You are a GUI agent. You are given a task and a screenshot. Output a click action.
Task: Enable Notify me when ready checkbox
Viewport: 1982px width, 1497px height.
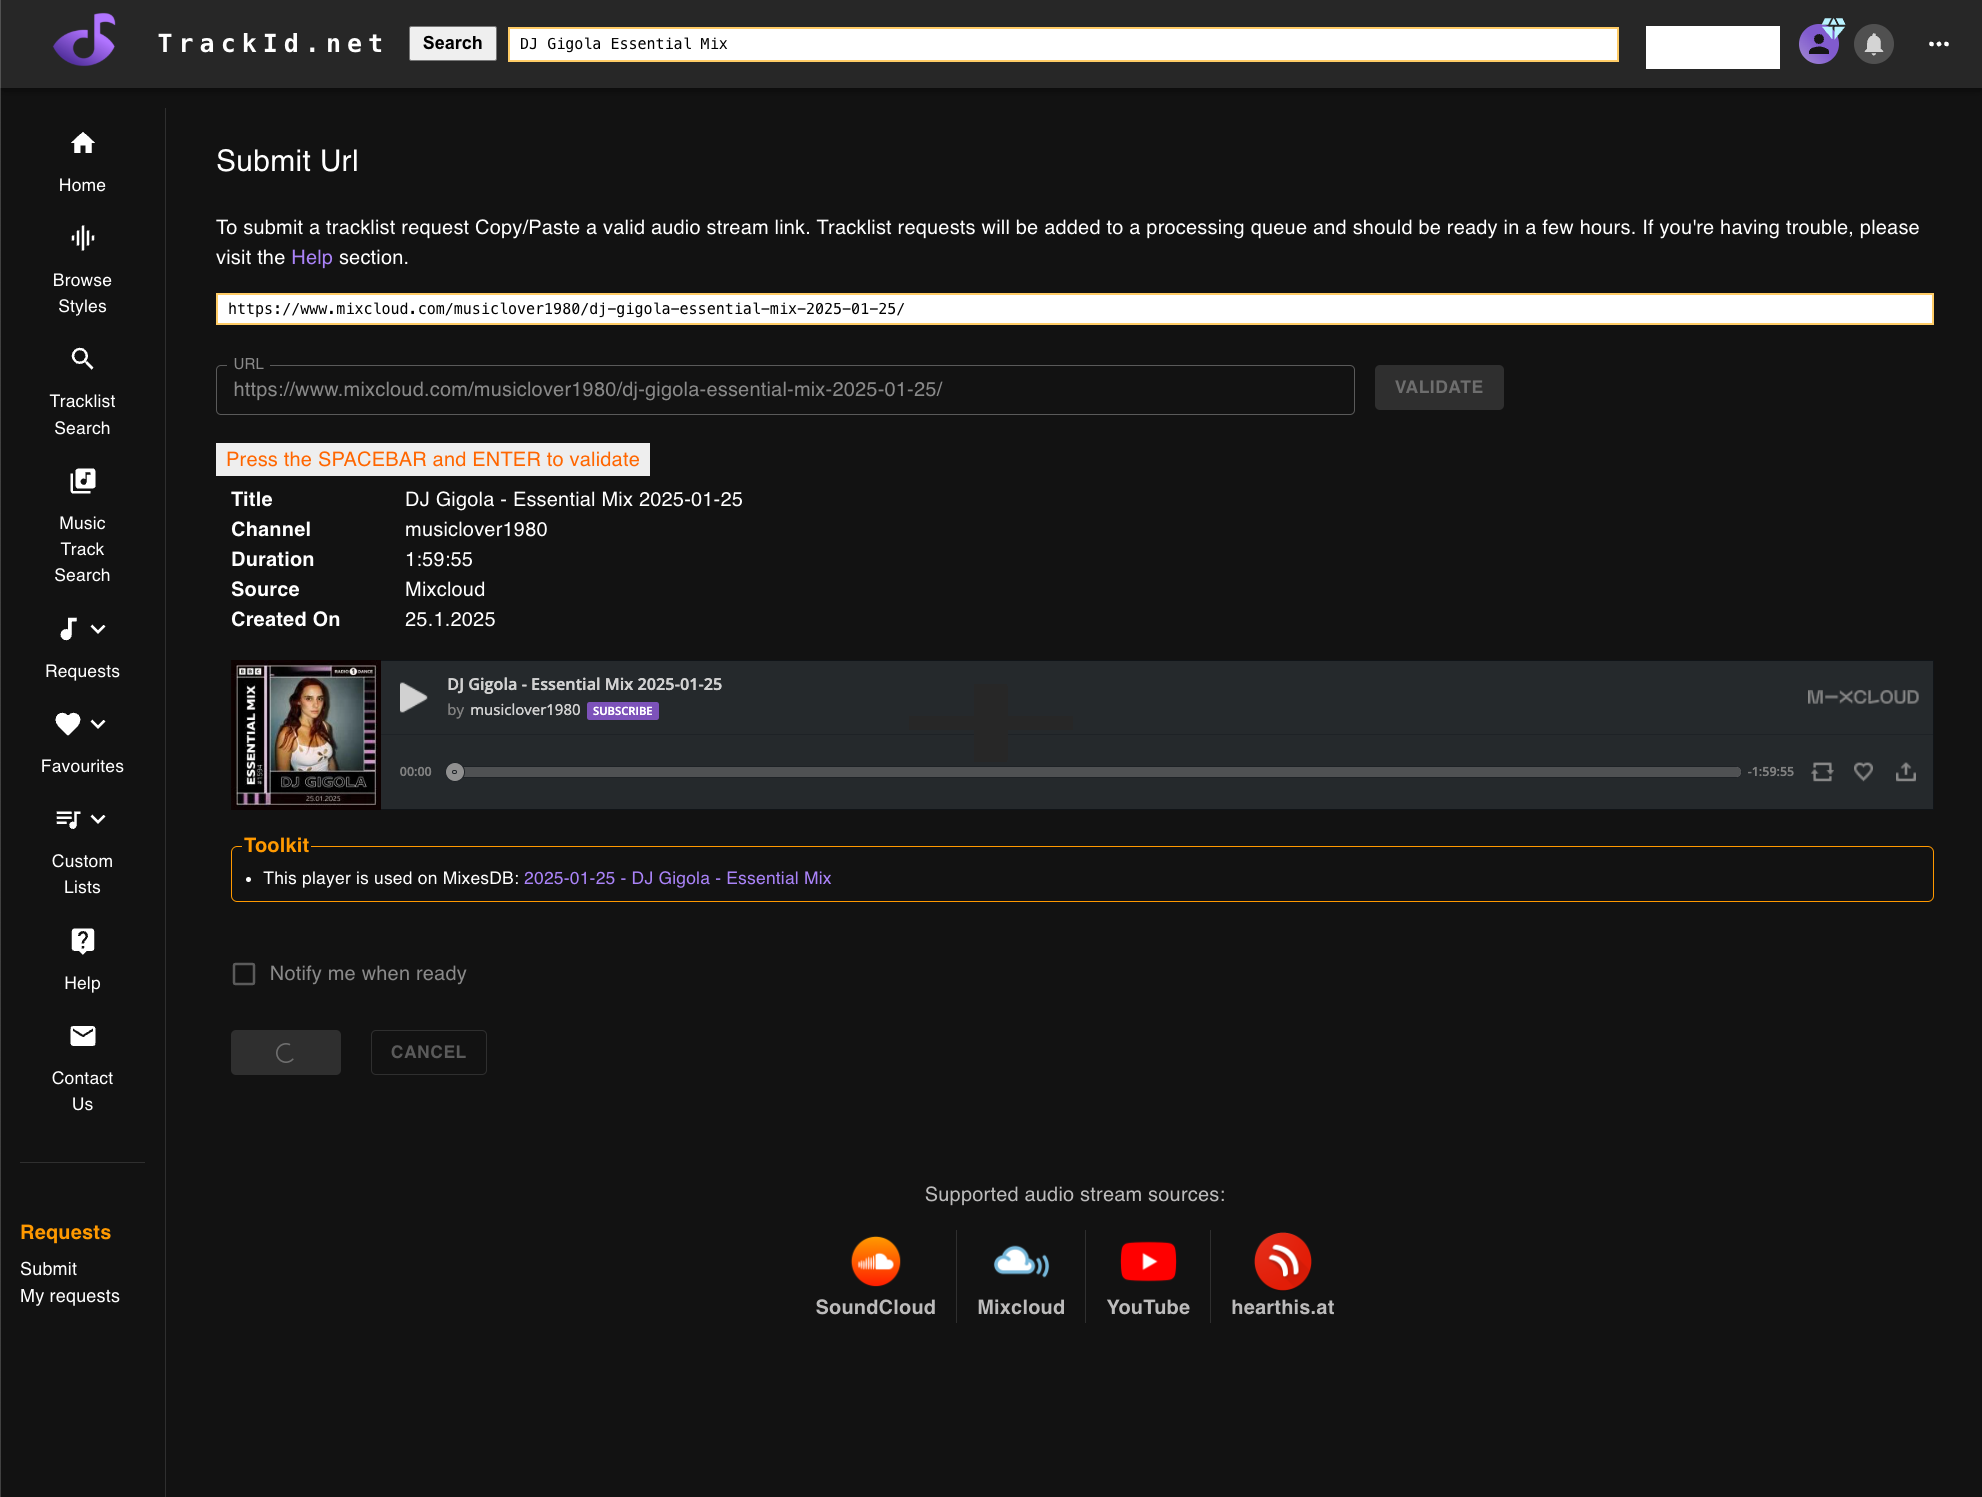pos(244,974)
